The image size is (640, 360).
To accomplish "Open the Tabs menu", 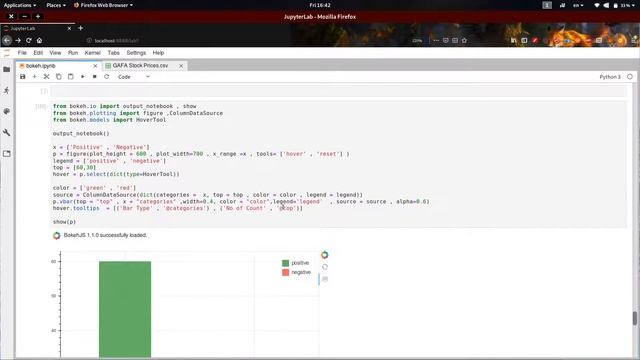I will pos(113,53).
